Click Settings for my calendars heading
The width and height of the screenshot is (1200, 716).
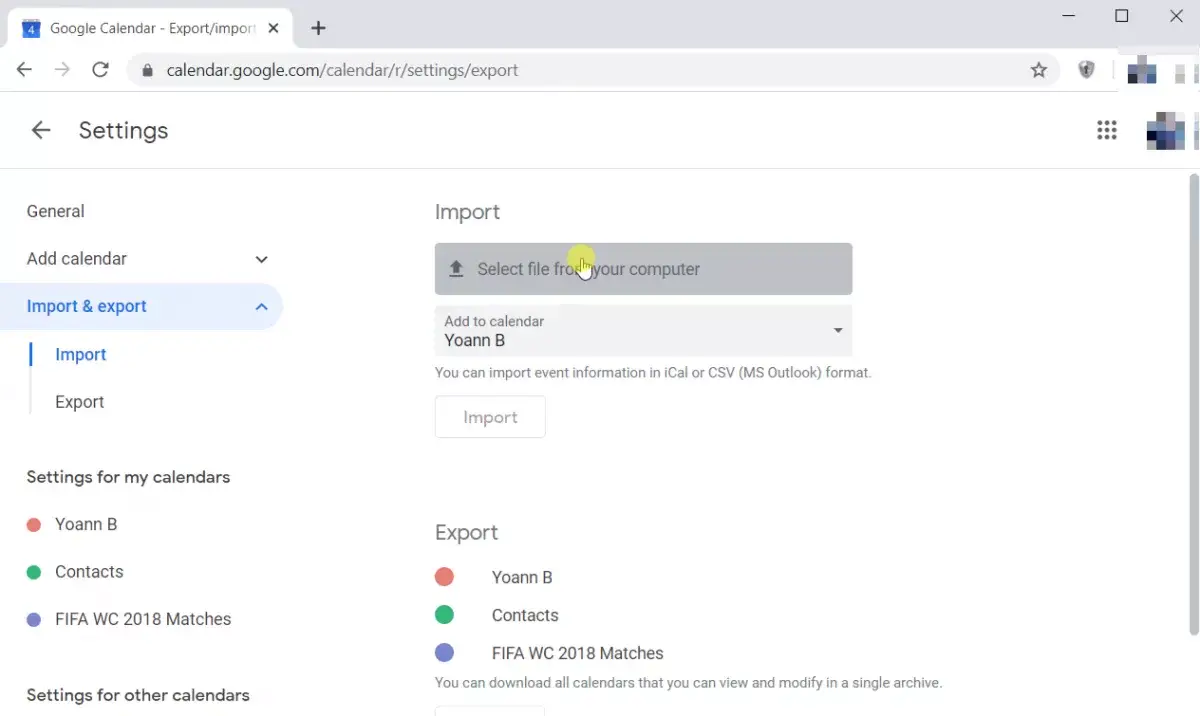[x=128, y=477]
